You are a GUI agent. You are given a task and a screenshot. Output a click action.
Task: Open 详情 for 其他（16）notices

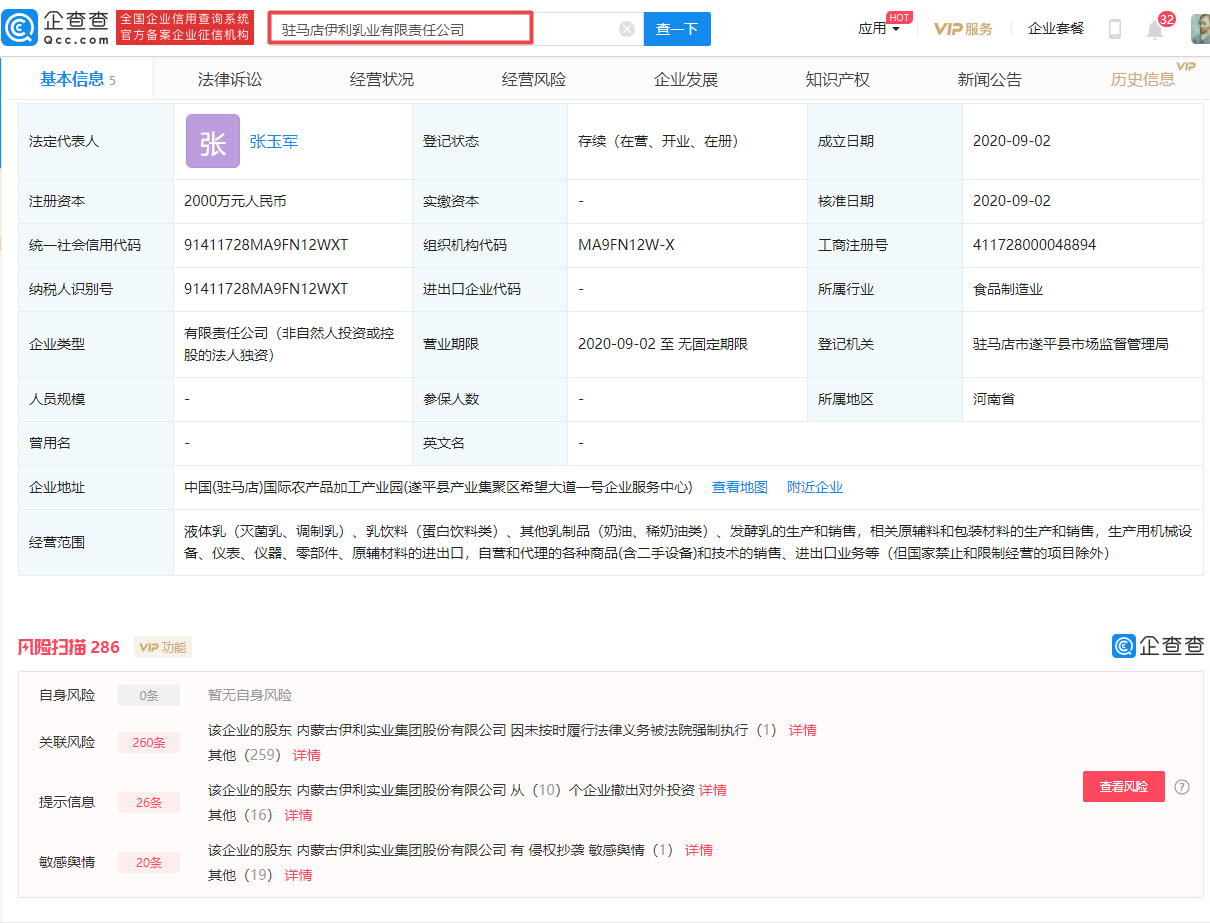[299, 816]
